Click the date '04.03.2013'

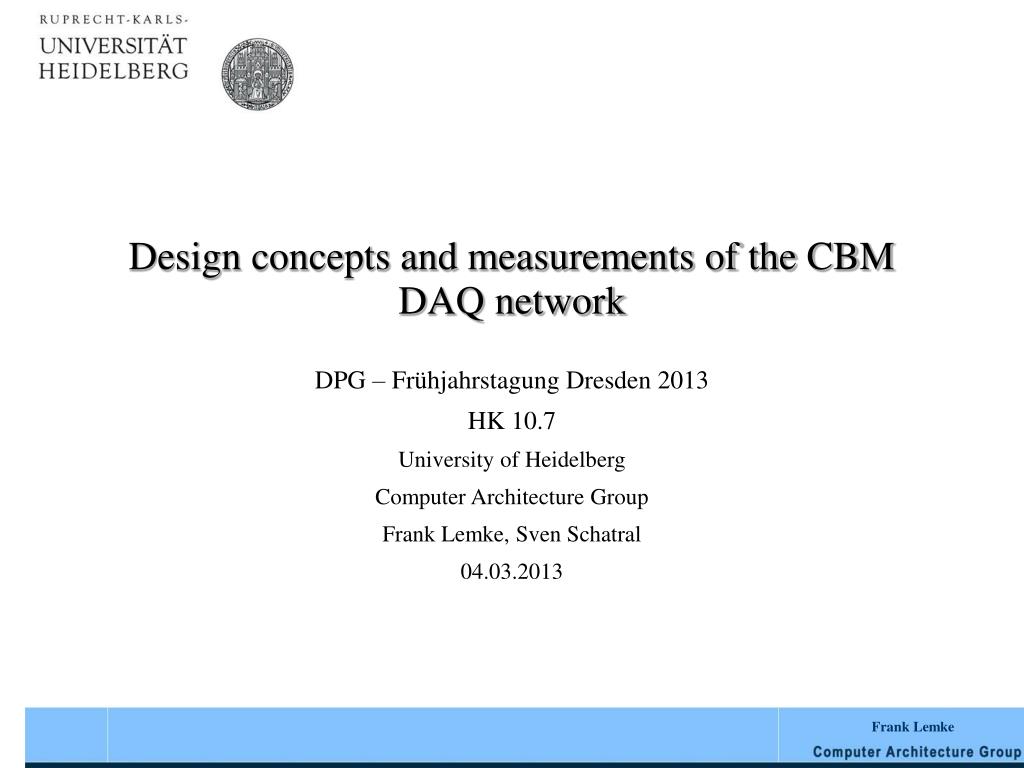click(x=511, y=571)
